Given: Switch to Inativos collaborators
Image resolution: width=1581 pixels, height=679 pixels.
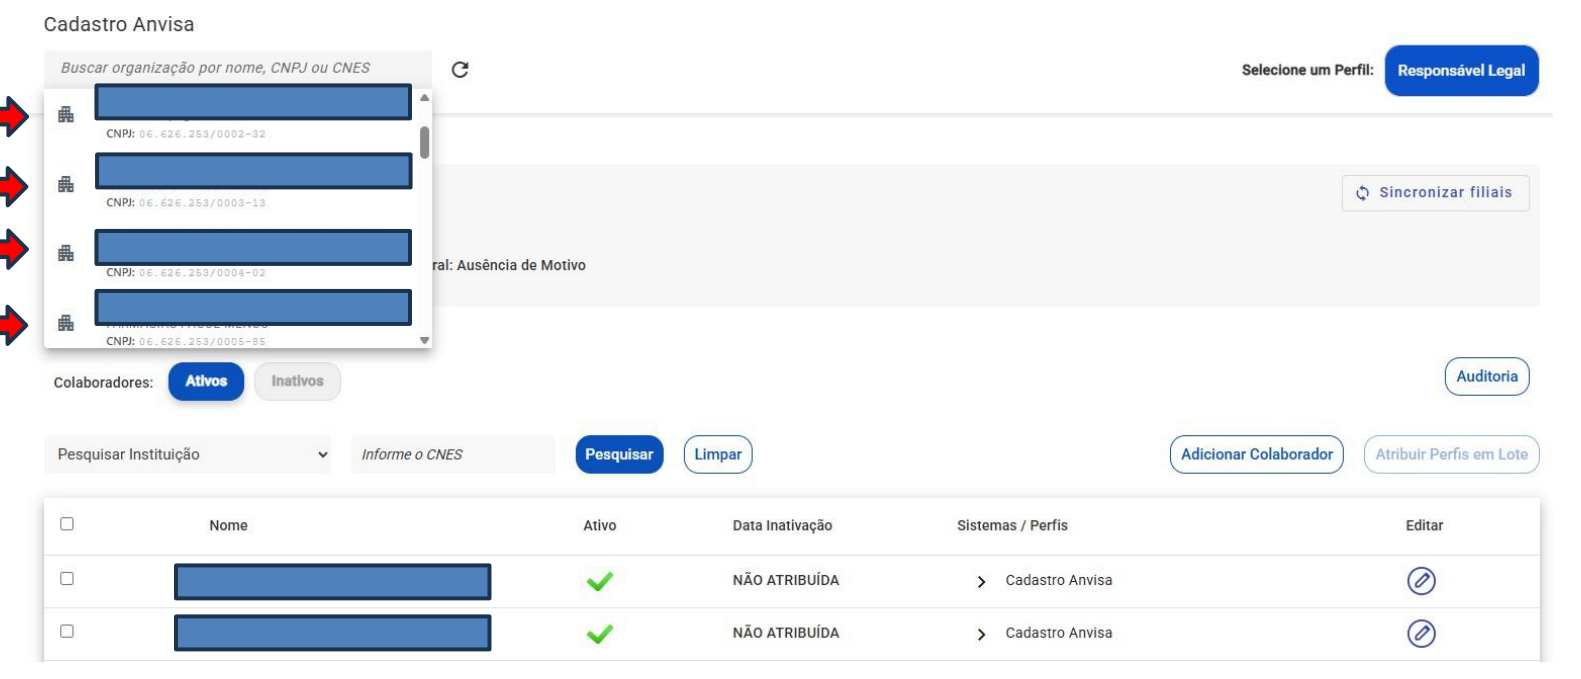Looking at the screenshot, I should pos(297,381).
